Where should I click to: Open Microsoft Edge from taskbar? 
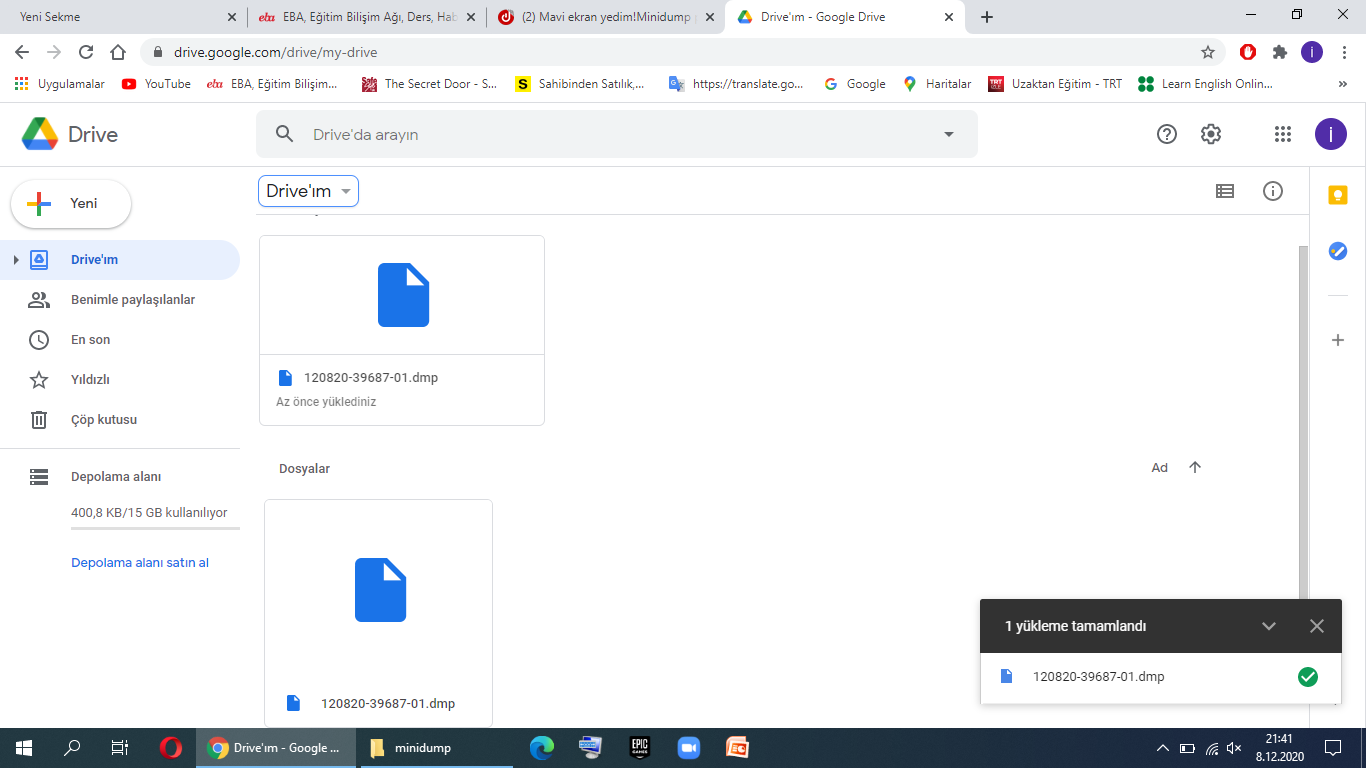[x=542, y=748]
